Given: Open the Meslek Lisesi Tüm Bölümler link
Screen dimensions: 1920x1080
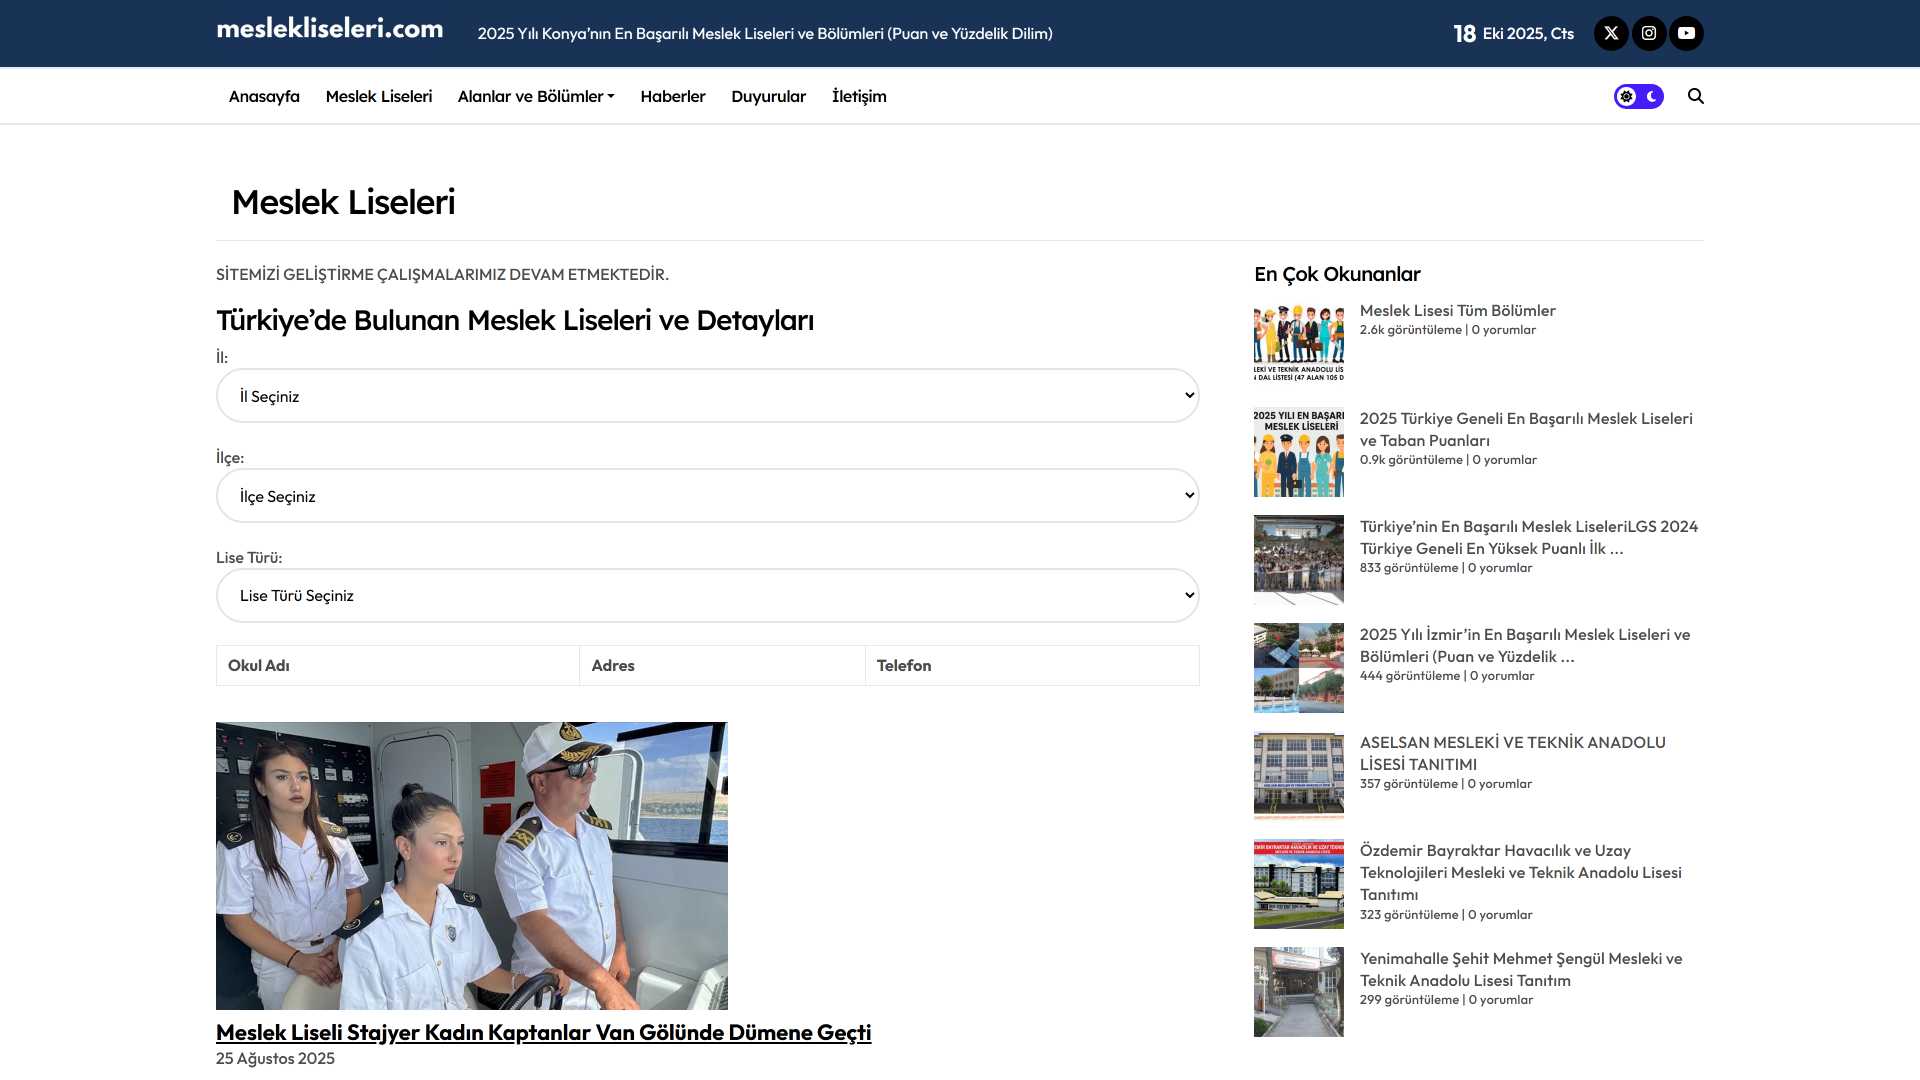Looking at the screenshot, I should coord(1457,311).
